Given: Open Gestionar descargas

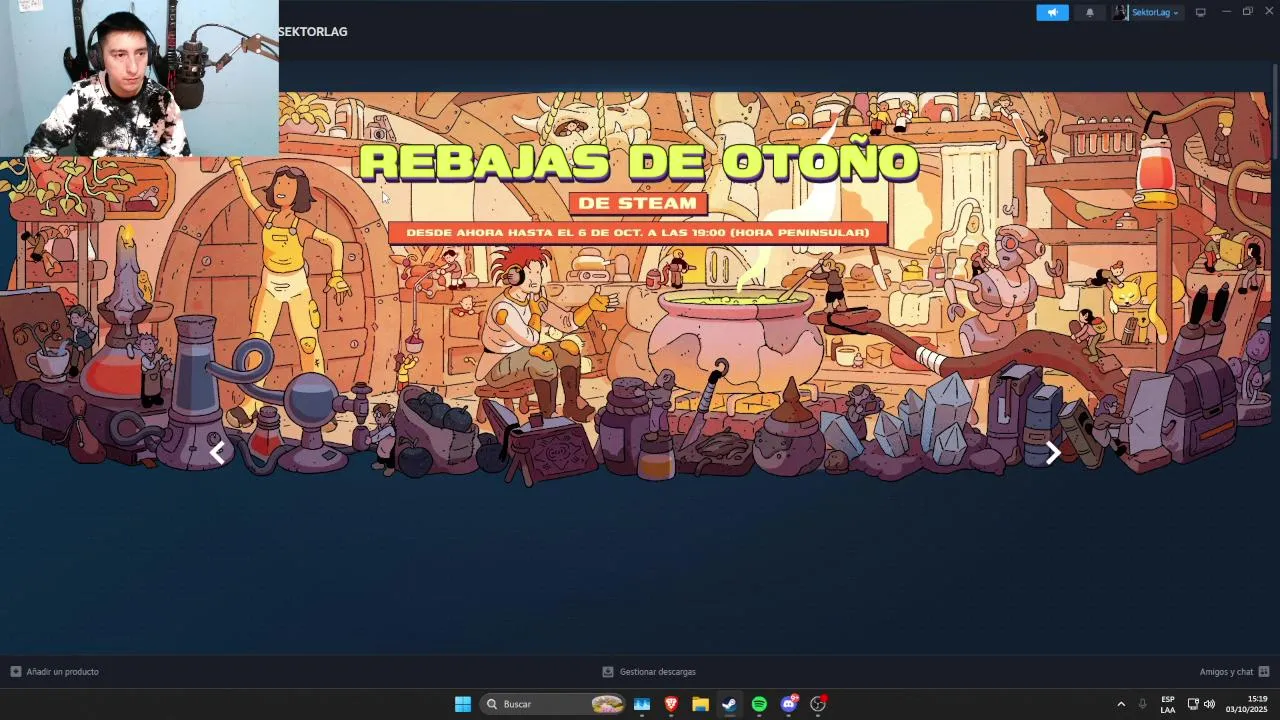Looking at the screenshot, I should click(x=657, y=672).
